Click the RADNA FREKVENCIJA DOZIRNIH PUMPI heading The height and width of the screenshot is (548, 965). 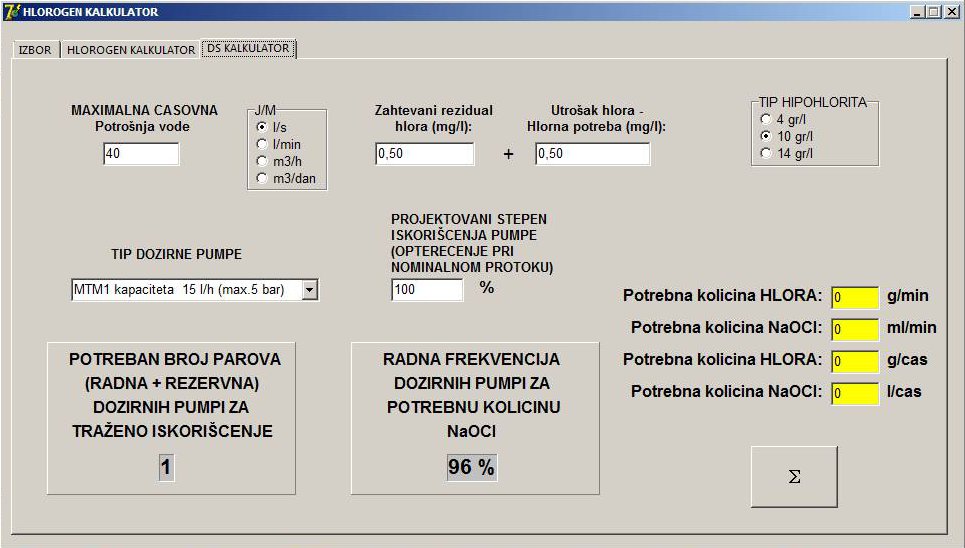tap(472, 395)
